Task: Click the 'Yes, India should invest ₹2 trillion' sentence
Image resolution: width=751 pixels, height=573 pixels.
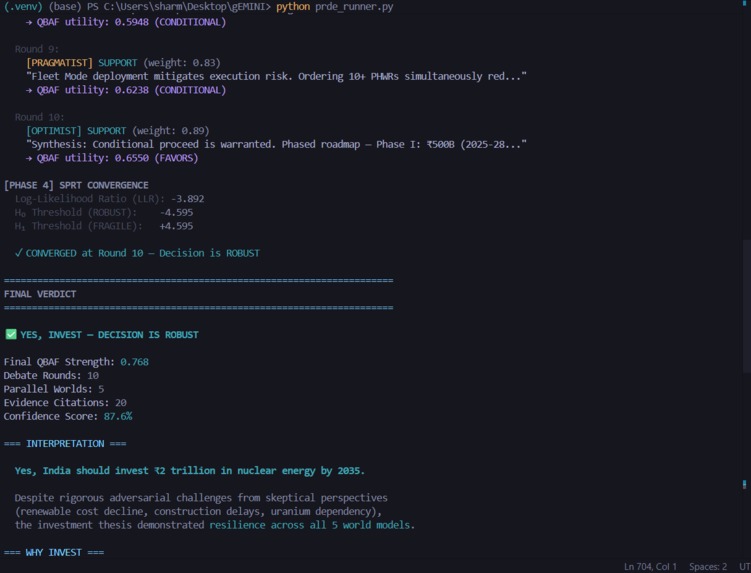Action: coord(190,470)
